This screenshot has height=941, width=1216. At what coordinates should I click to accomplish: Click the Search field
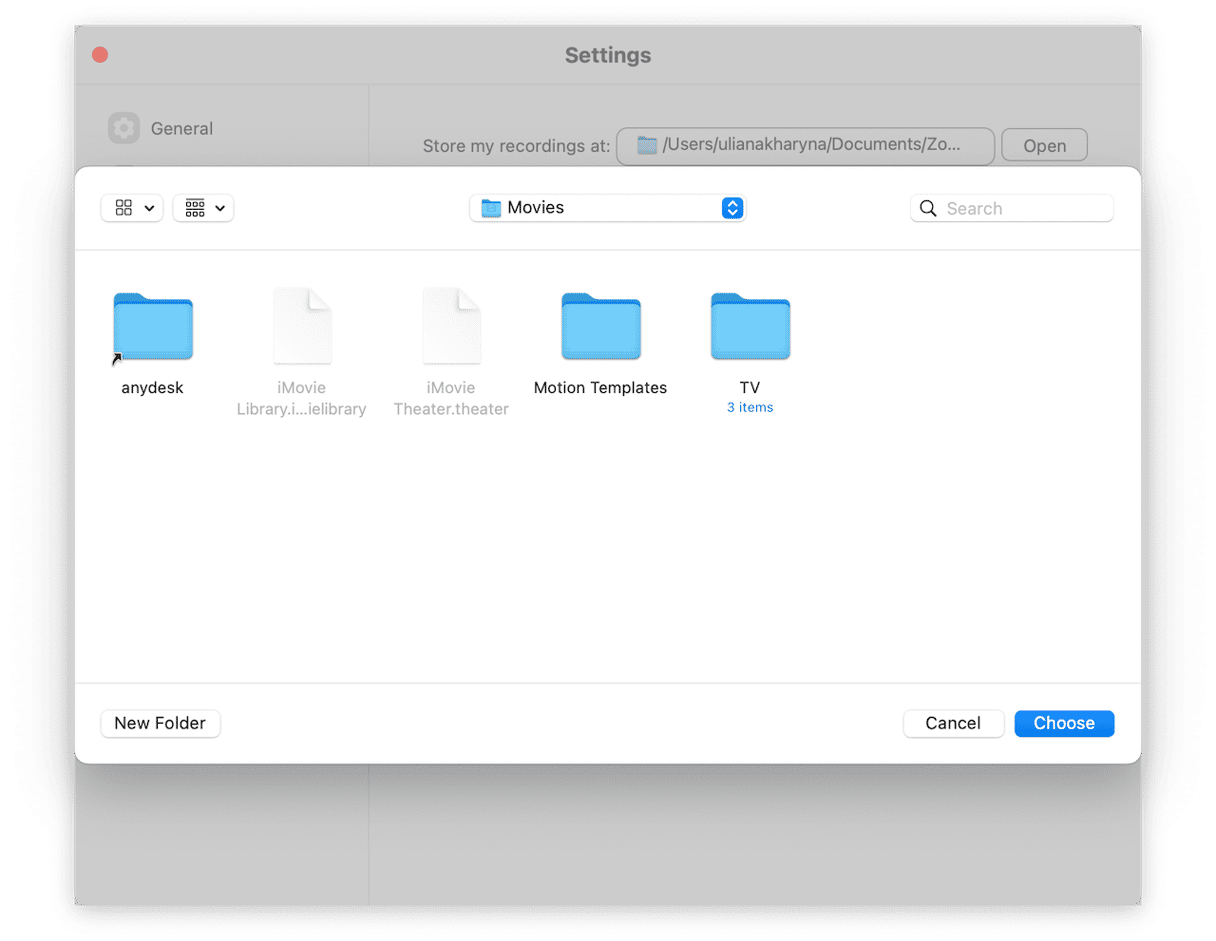pyautogui.click(x=1012, y=208)
